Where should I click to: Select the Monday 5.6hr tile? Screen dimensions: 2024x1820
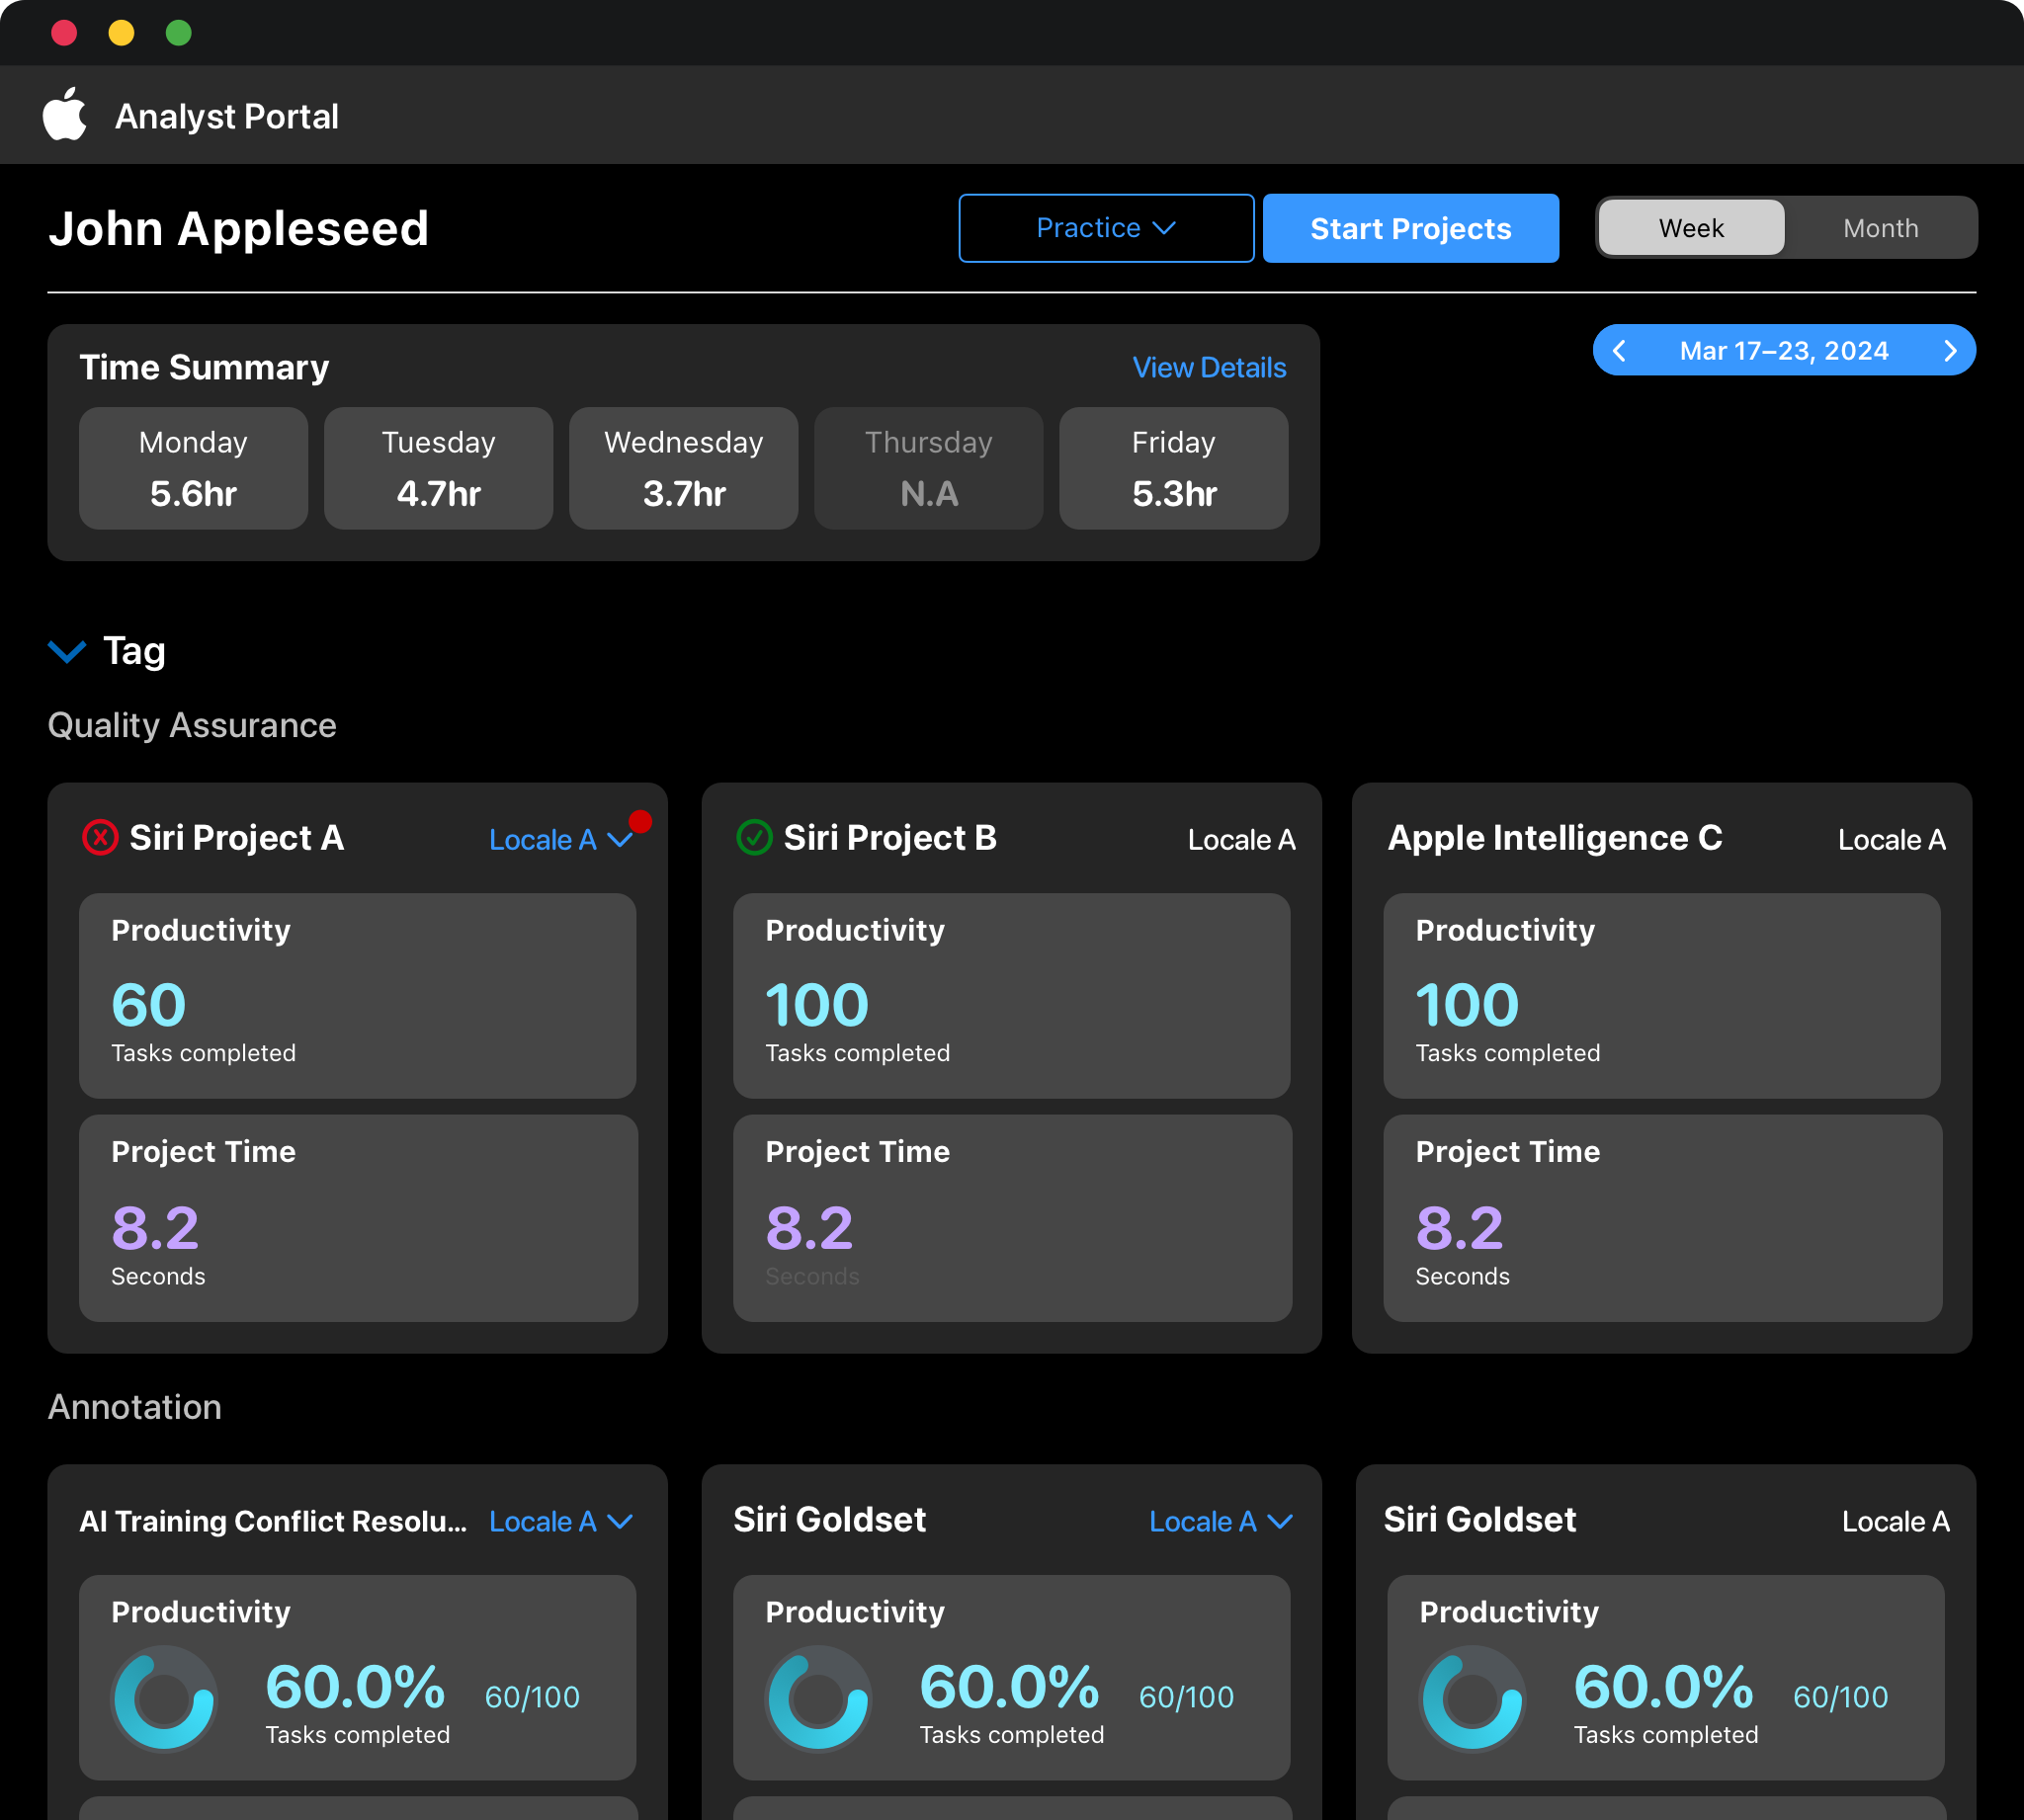[193, 468]
